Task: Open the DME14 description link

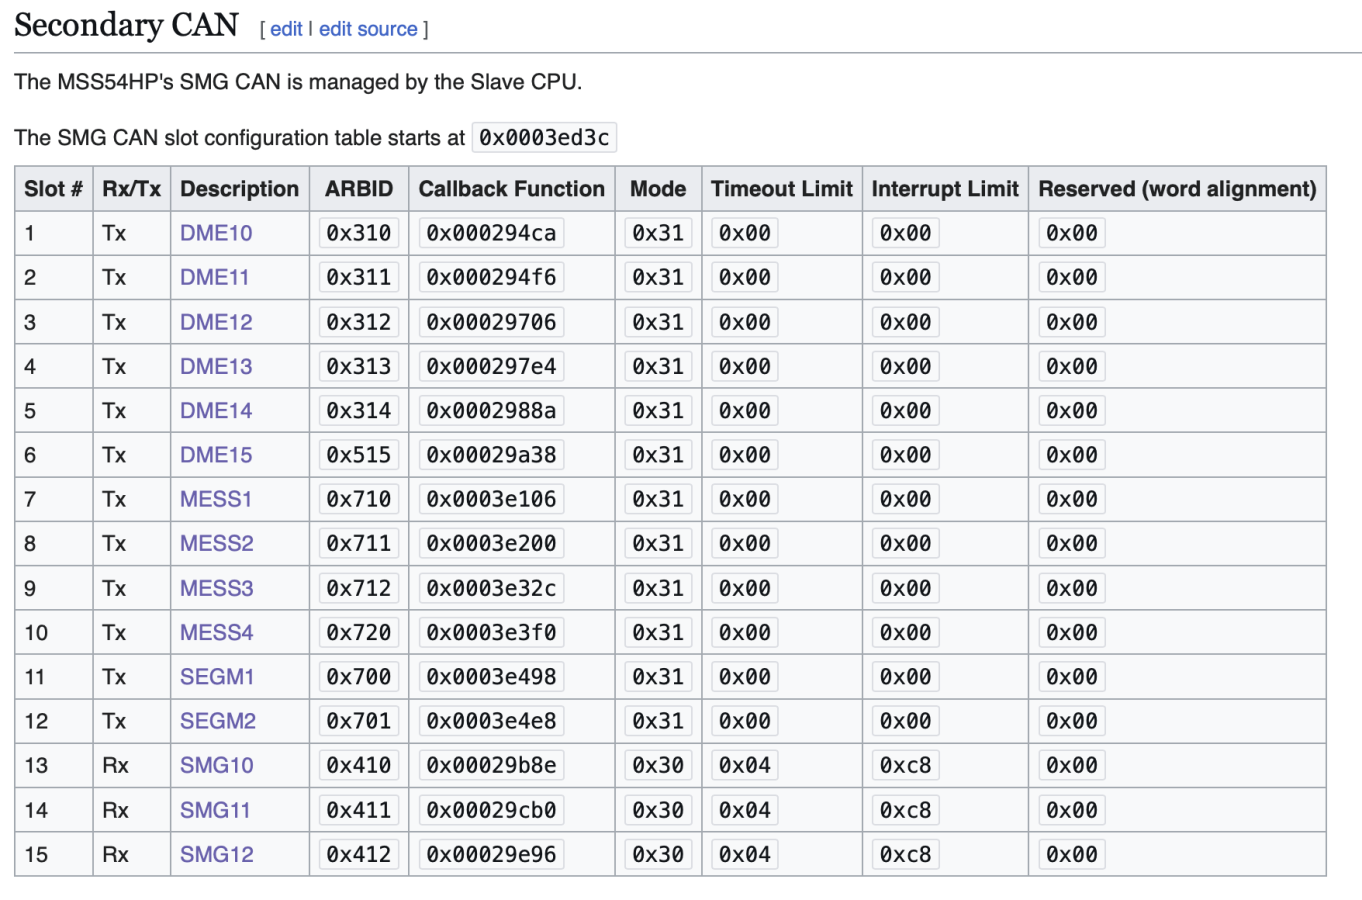Action: [215, 410]
